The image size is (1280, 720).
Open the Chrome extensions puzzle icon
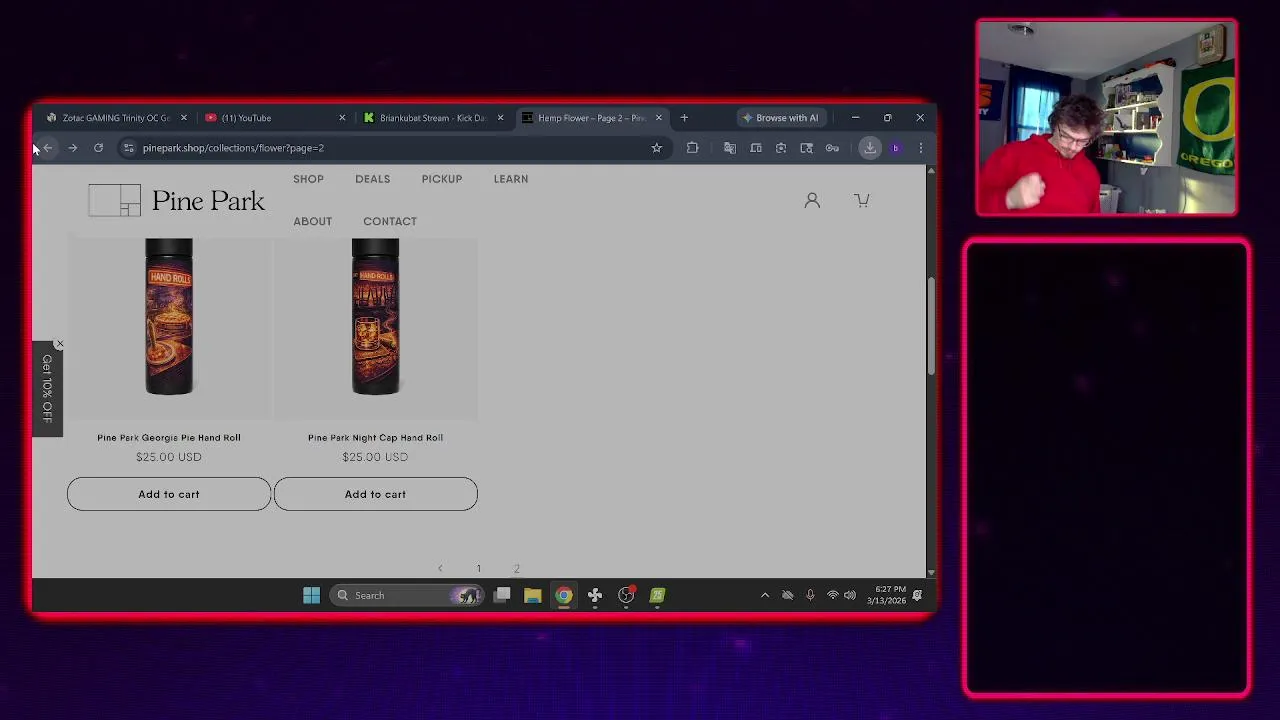tap(692, 148)
